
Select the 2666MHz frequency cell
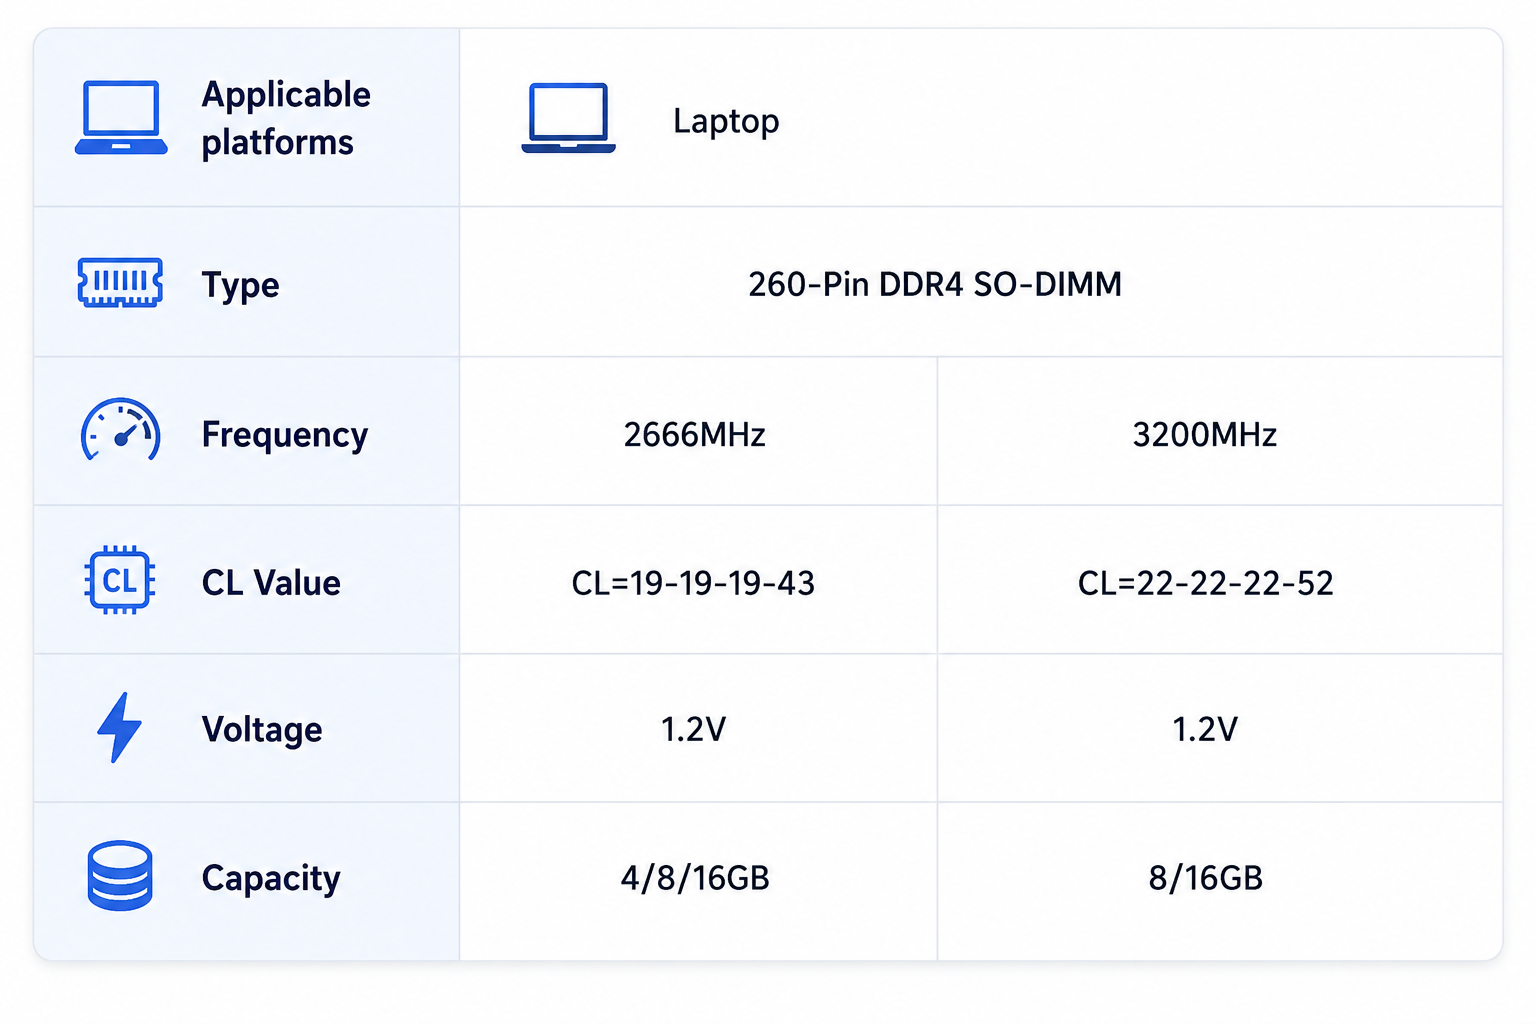click(695, 434)
